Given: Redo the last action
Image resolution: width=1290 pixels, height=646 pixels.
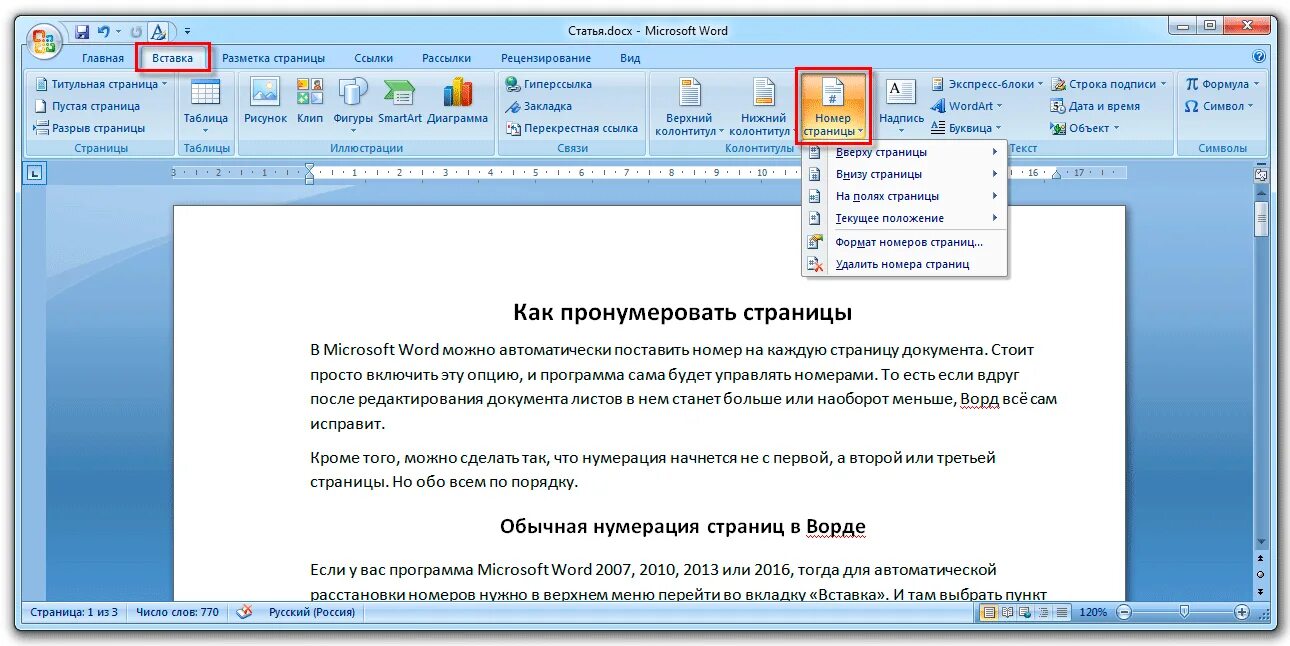Looking at the screenshot, I should click(x=136, y=32).
